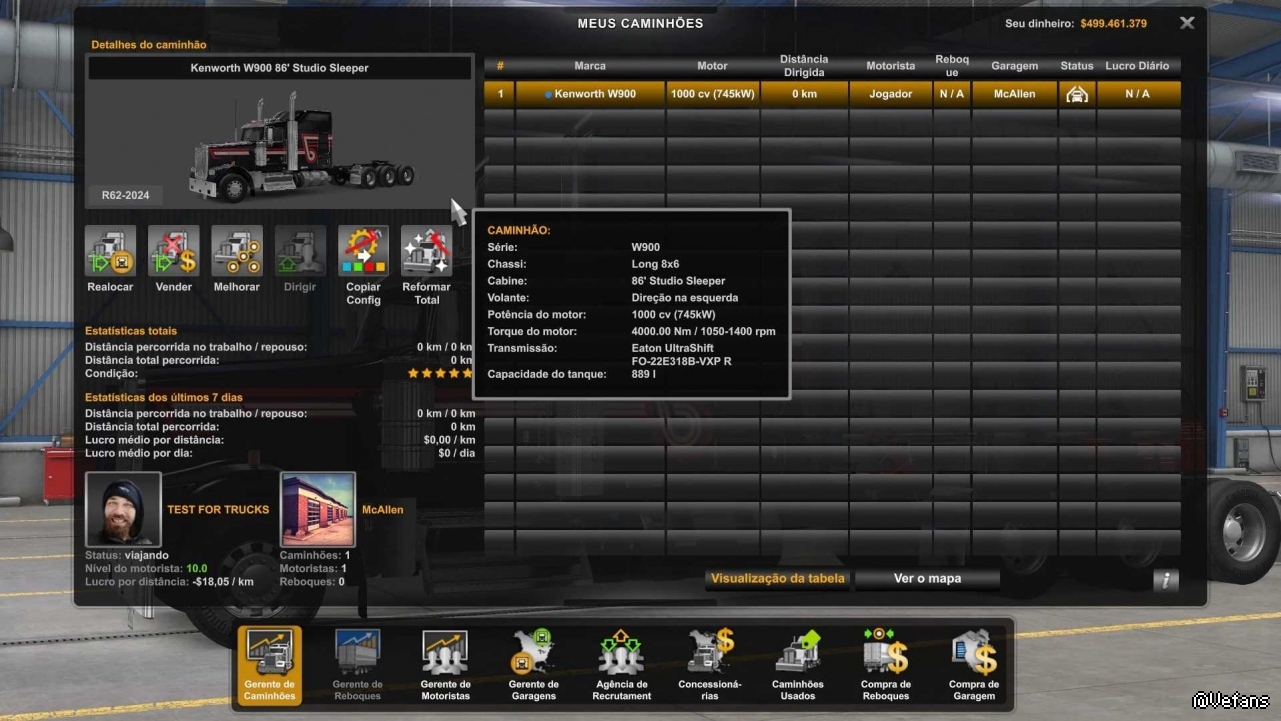Open Gerente de Caminhões in bottom bar
1281x721 pixels.
tap(270, 665)
